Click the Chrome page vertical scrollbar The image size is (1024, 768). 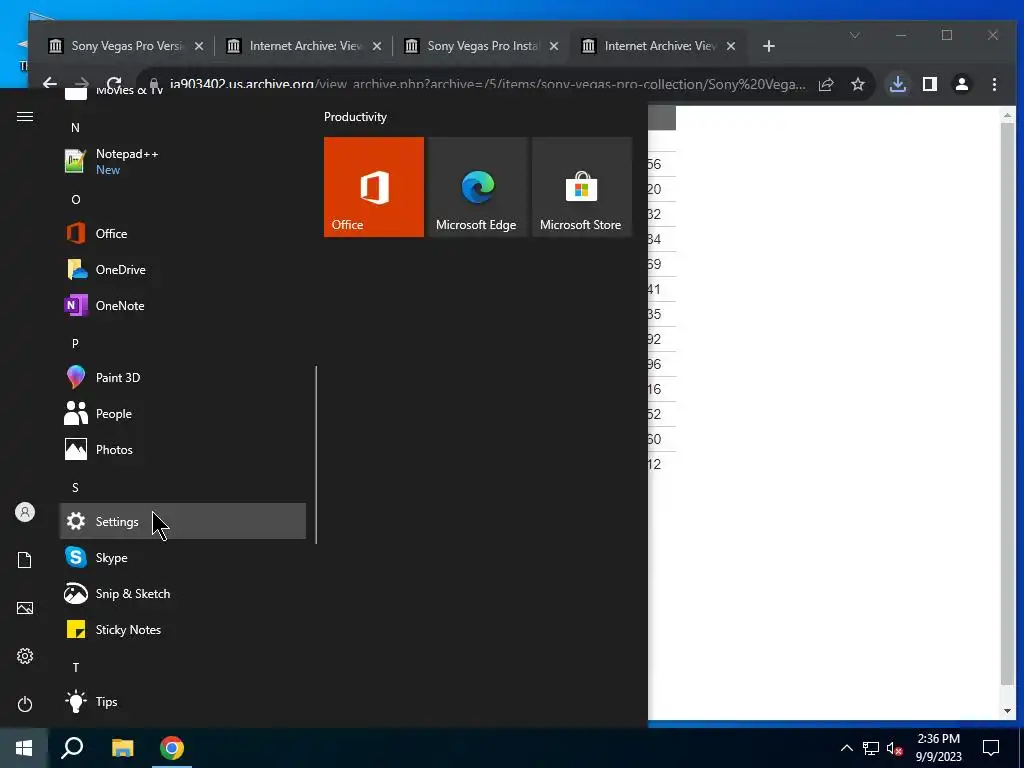pos(1007,403)
